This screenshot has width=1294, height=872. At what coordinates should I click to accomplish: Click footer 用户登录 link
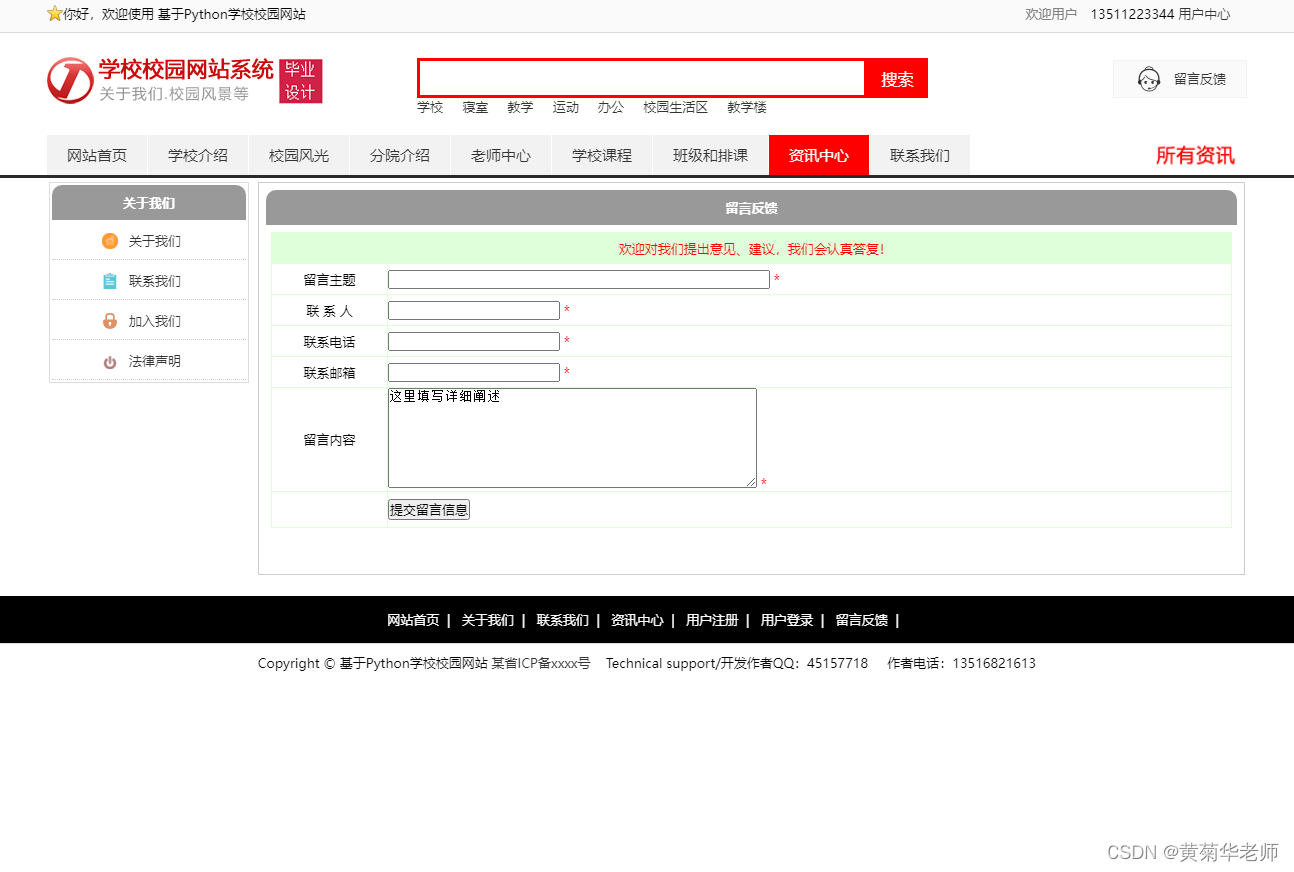[787, 620]
